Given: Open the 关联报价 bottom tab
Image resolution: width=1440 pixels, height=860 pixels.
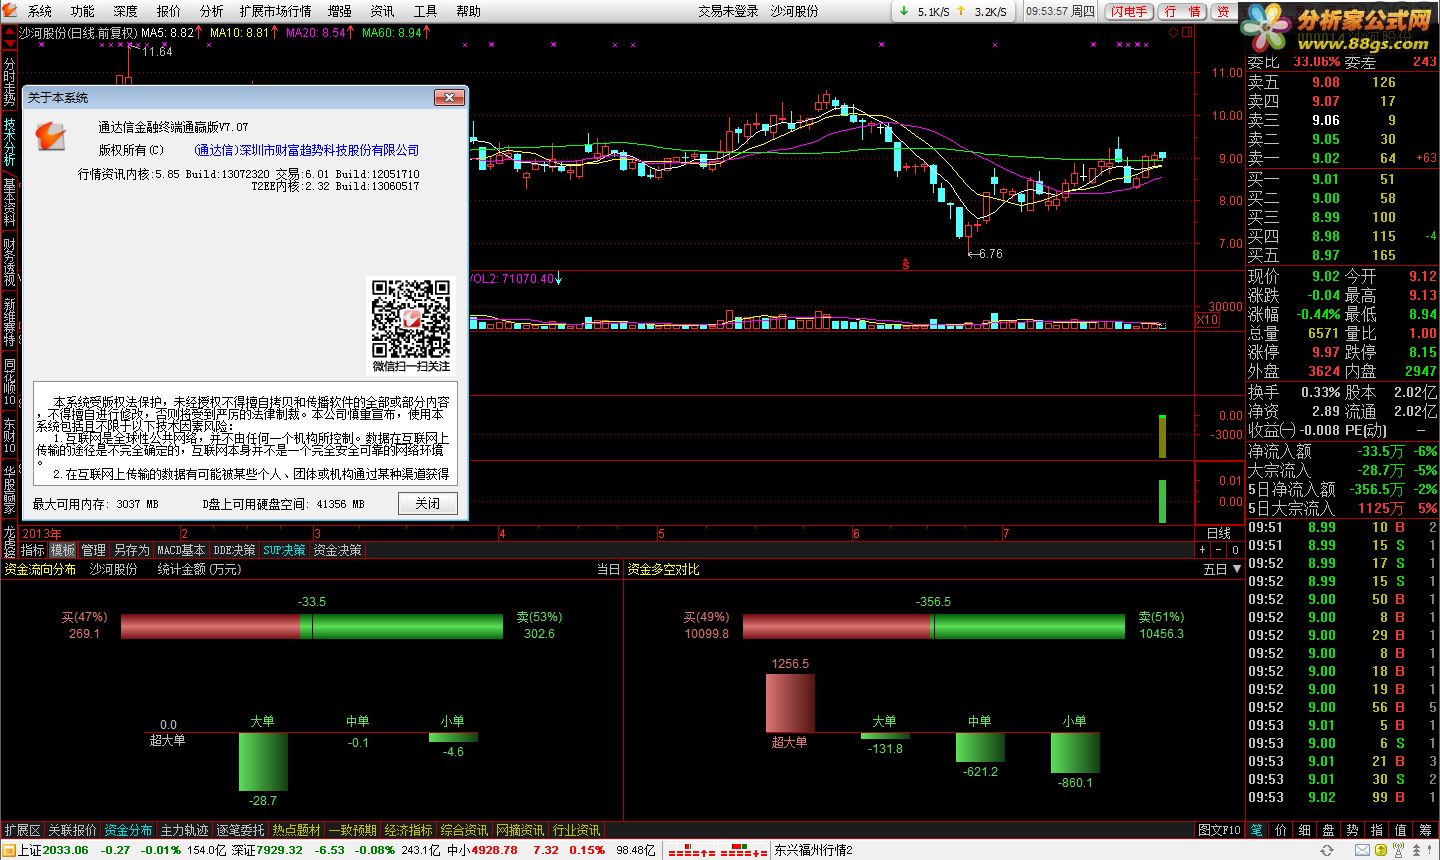Looking at the screenshot, I should coord(72,830).
